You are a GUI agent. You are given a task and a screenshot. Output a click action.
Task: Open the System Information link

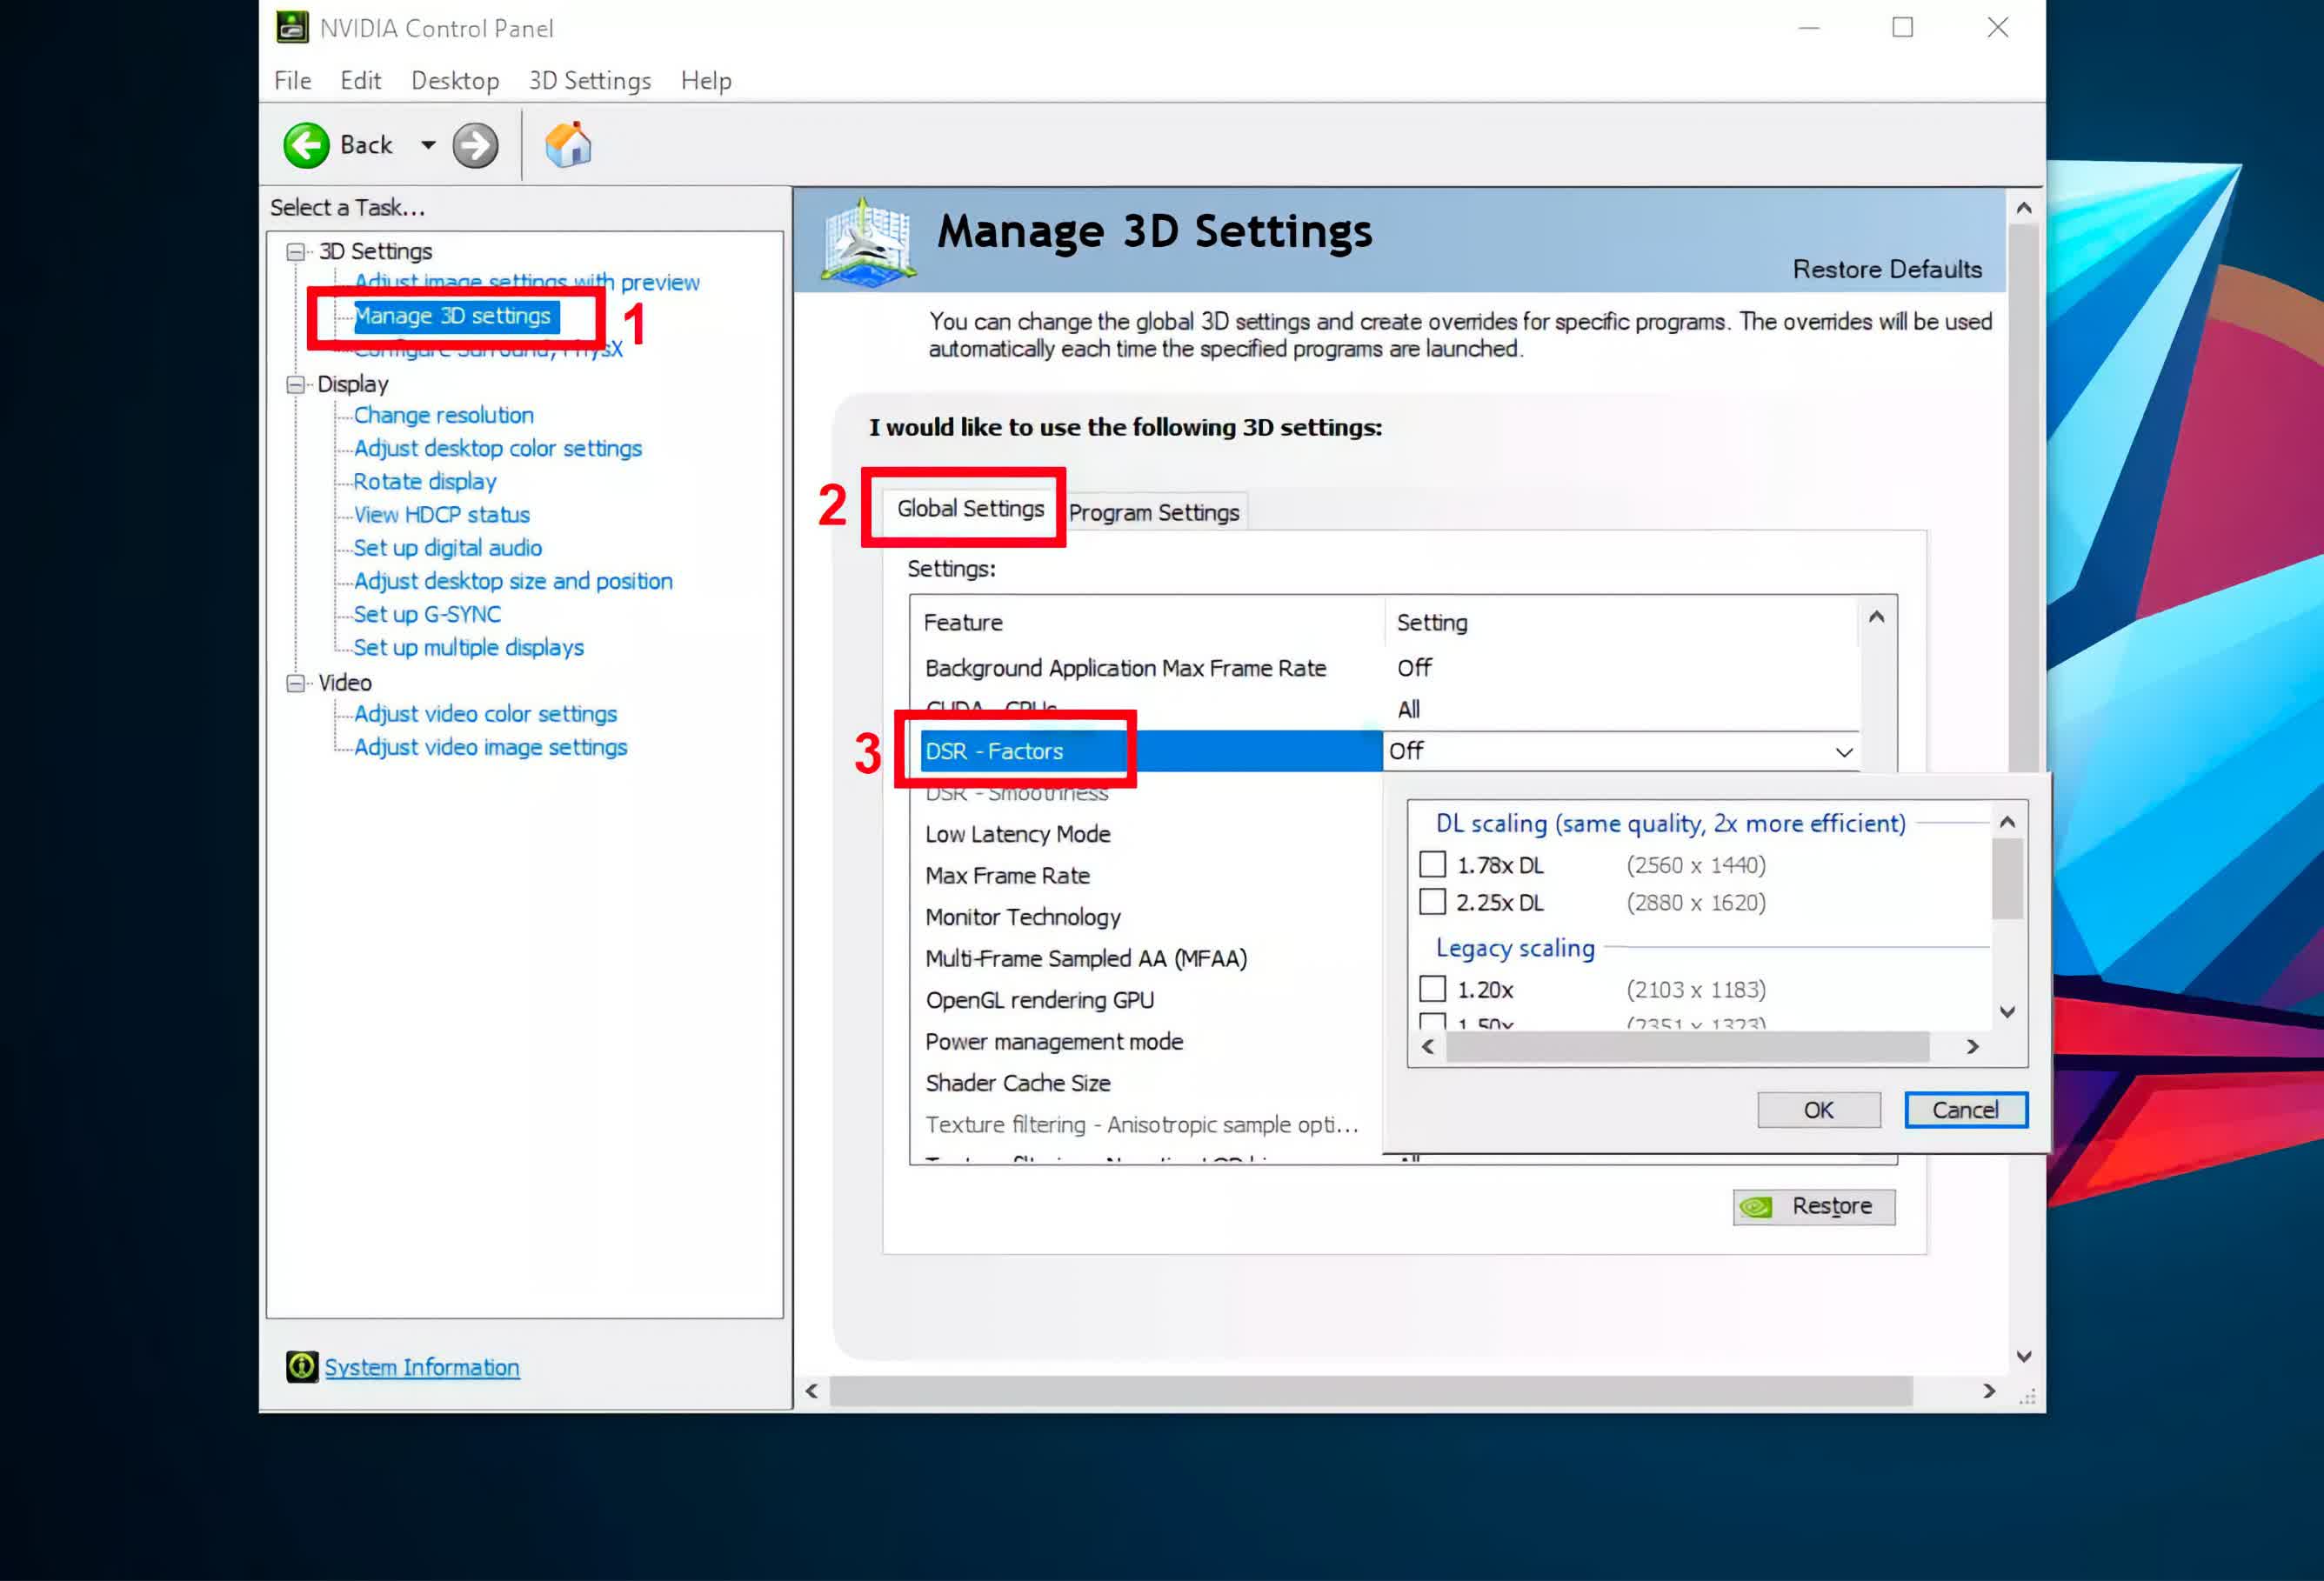click(422, 1367)
